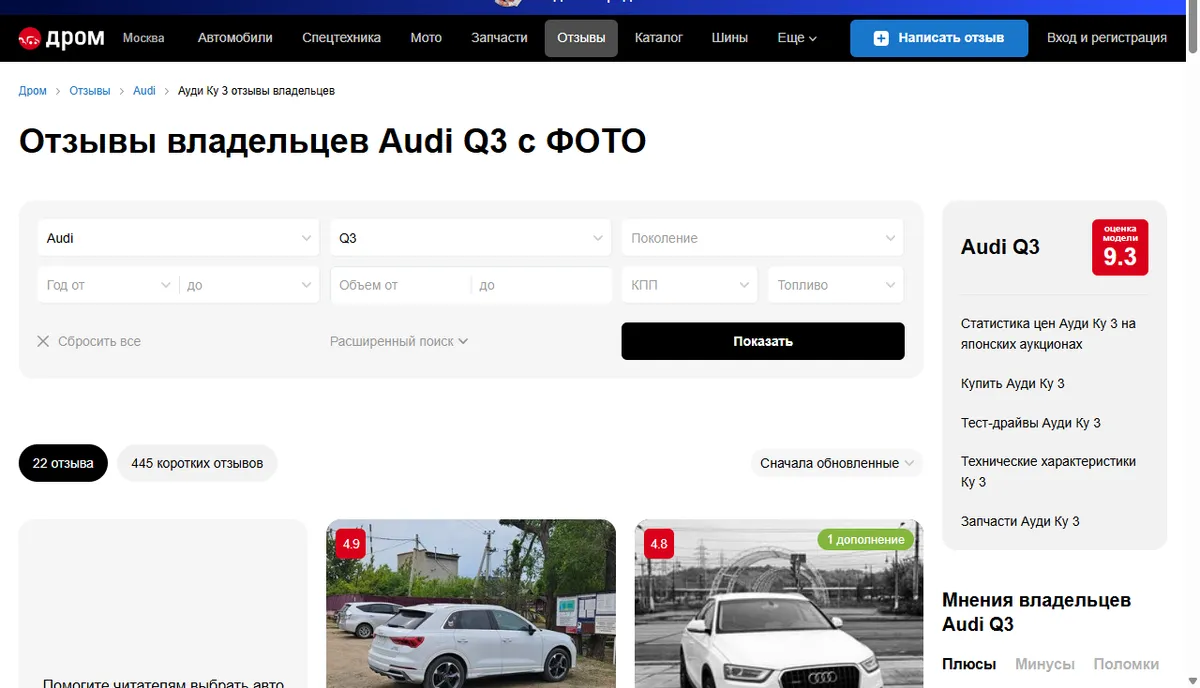Click the Отзывы breadcrumb link

click(90, 91)
